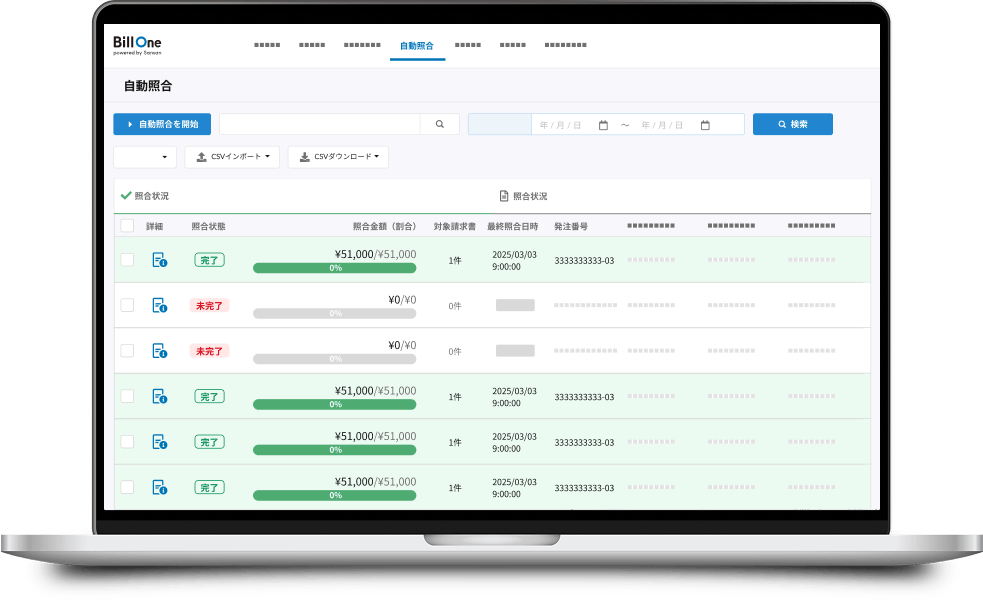
Task: Select the checkbox on the second 未完了 row
Action: coord(127,350)
